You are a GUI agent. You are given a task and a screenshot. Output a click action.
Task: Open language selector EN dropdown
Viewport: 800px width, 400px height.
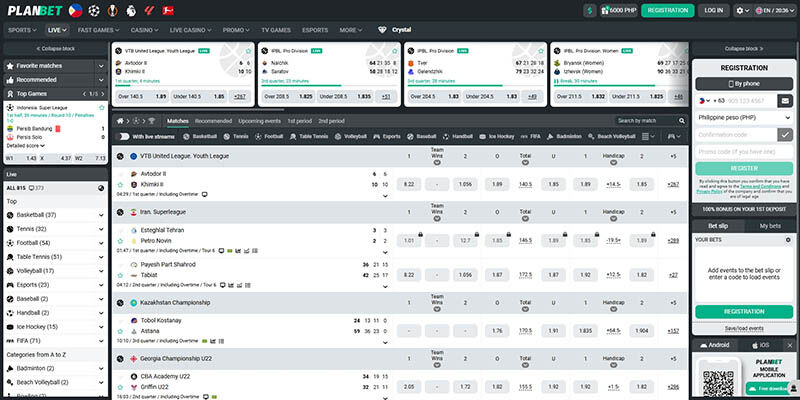(776, 10)
